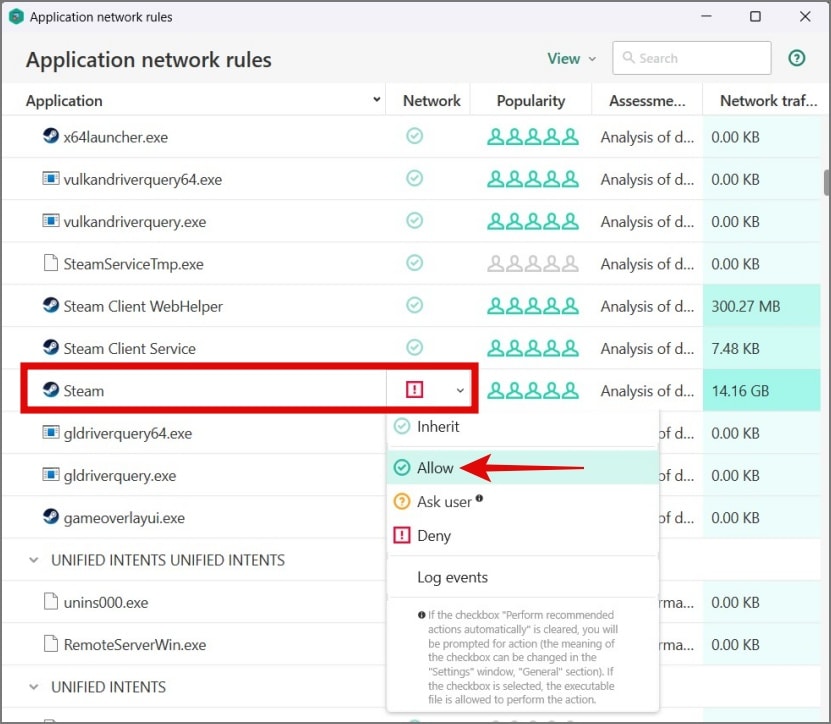The height and width of the screenshot is (724, 831).
Task: Click popularity rating of Steam Client WebHelper
Action: pos(533,306)
